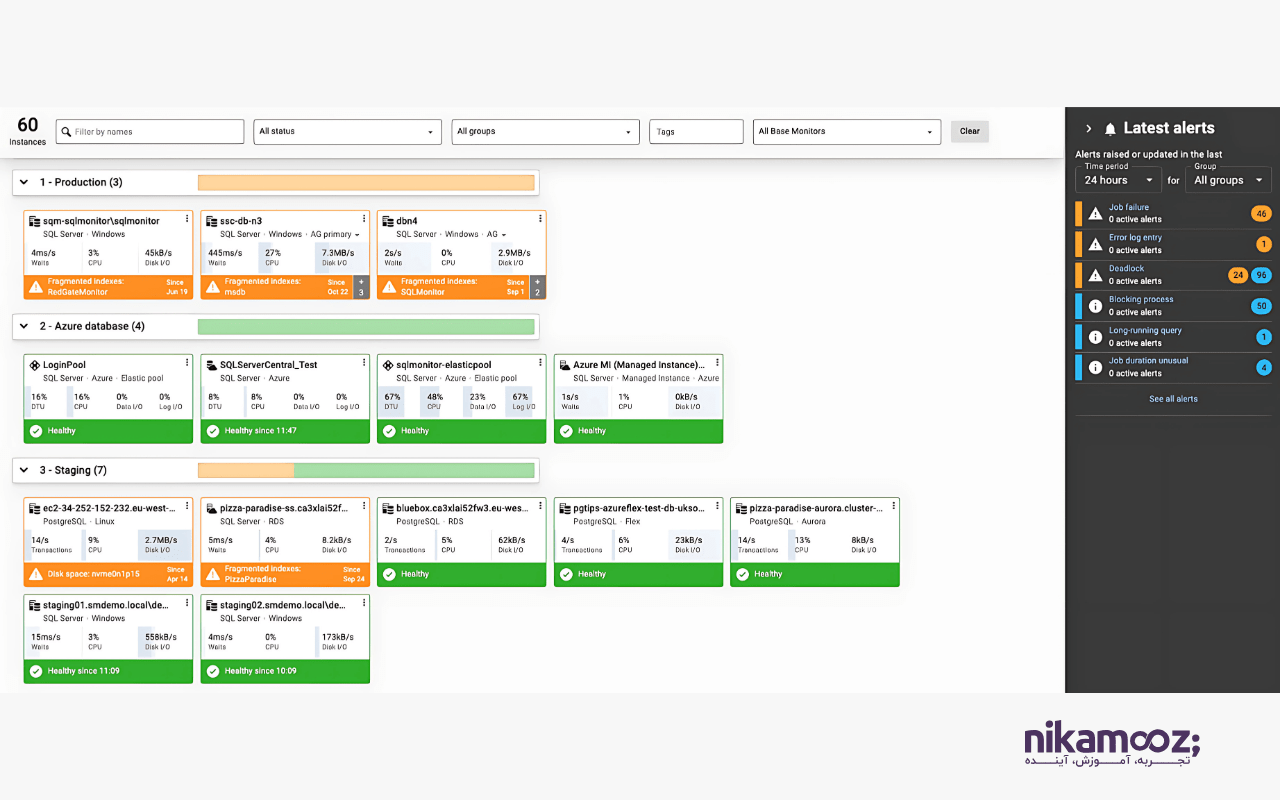Open kebab menu on pgtips-azureflex card
Viewport: 1280px width, 800px height.
pyautogui.click(x=717, y=507)
